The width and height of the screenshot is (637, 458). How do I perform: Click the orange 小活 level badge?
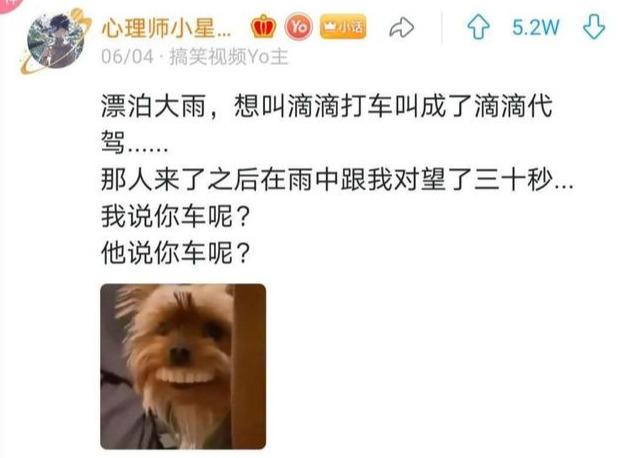coord(343,27)
